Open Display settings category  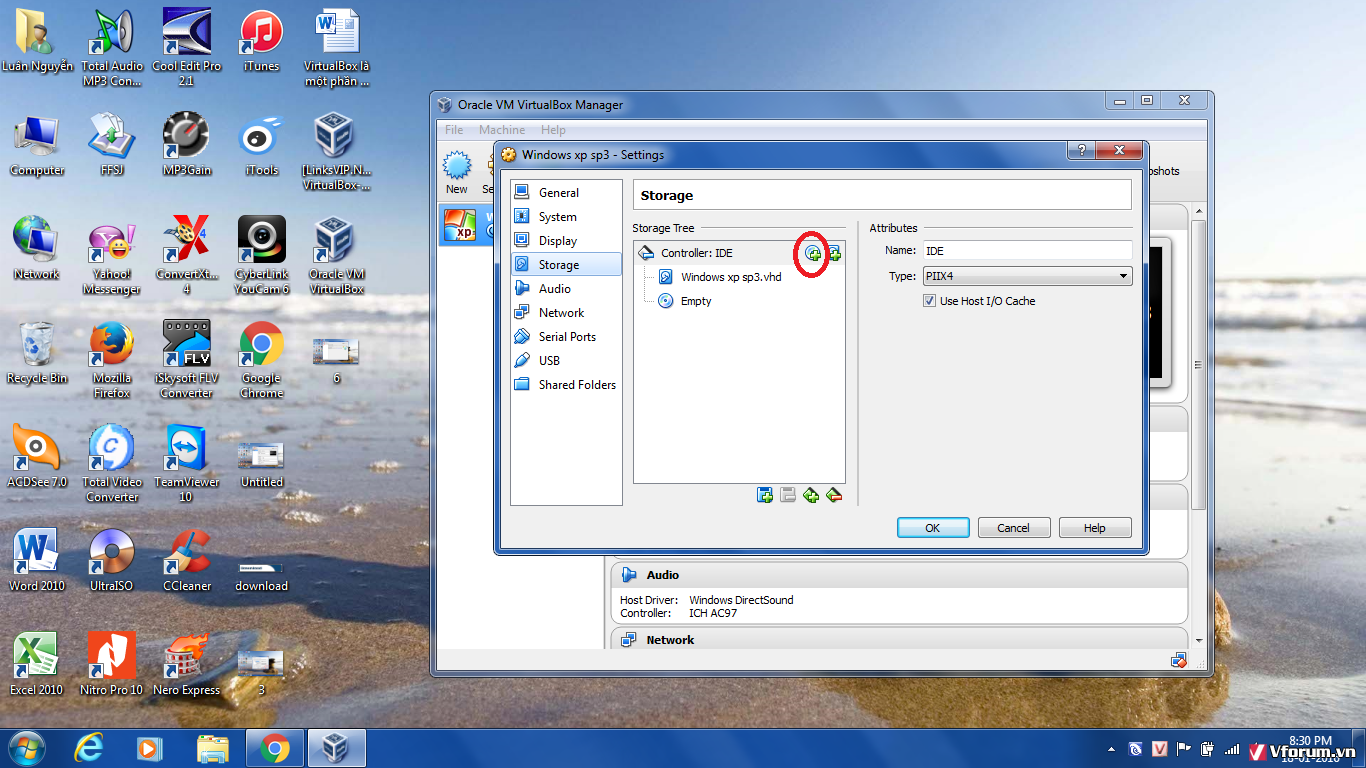[566, 241]
